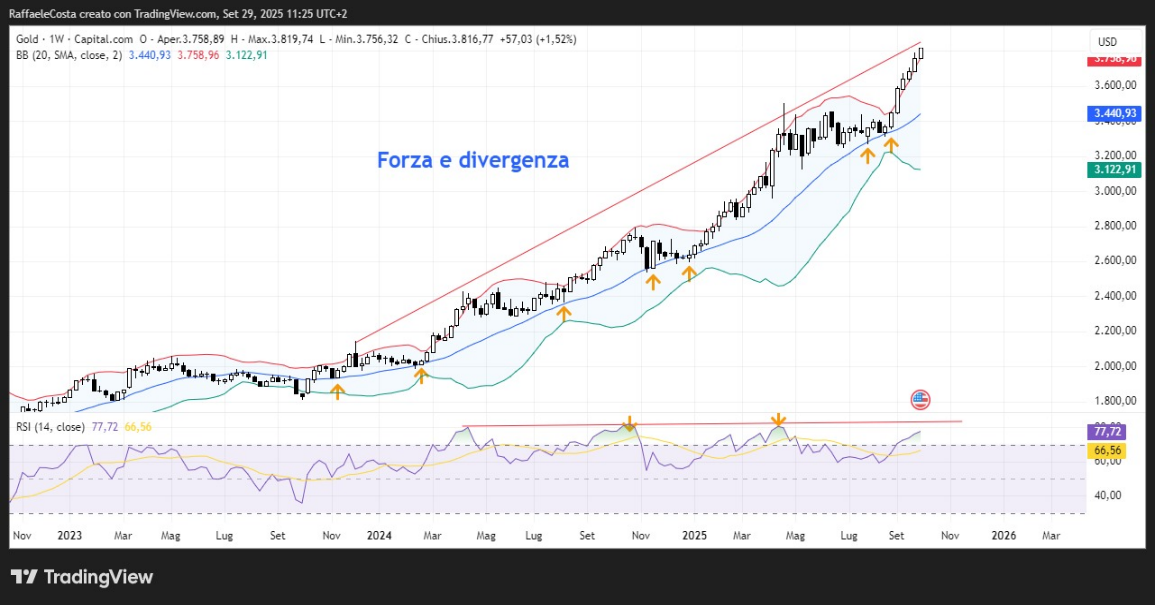Click the US flag economic event icon

(x=920, y=400)
